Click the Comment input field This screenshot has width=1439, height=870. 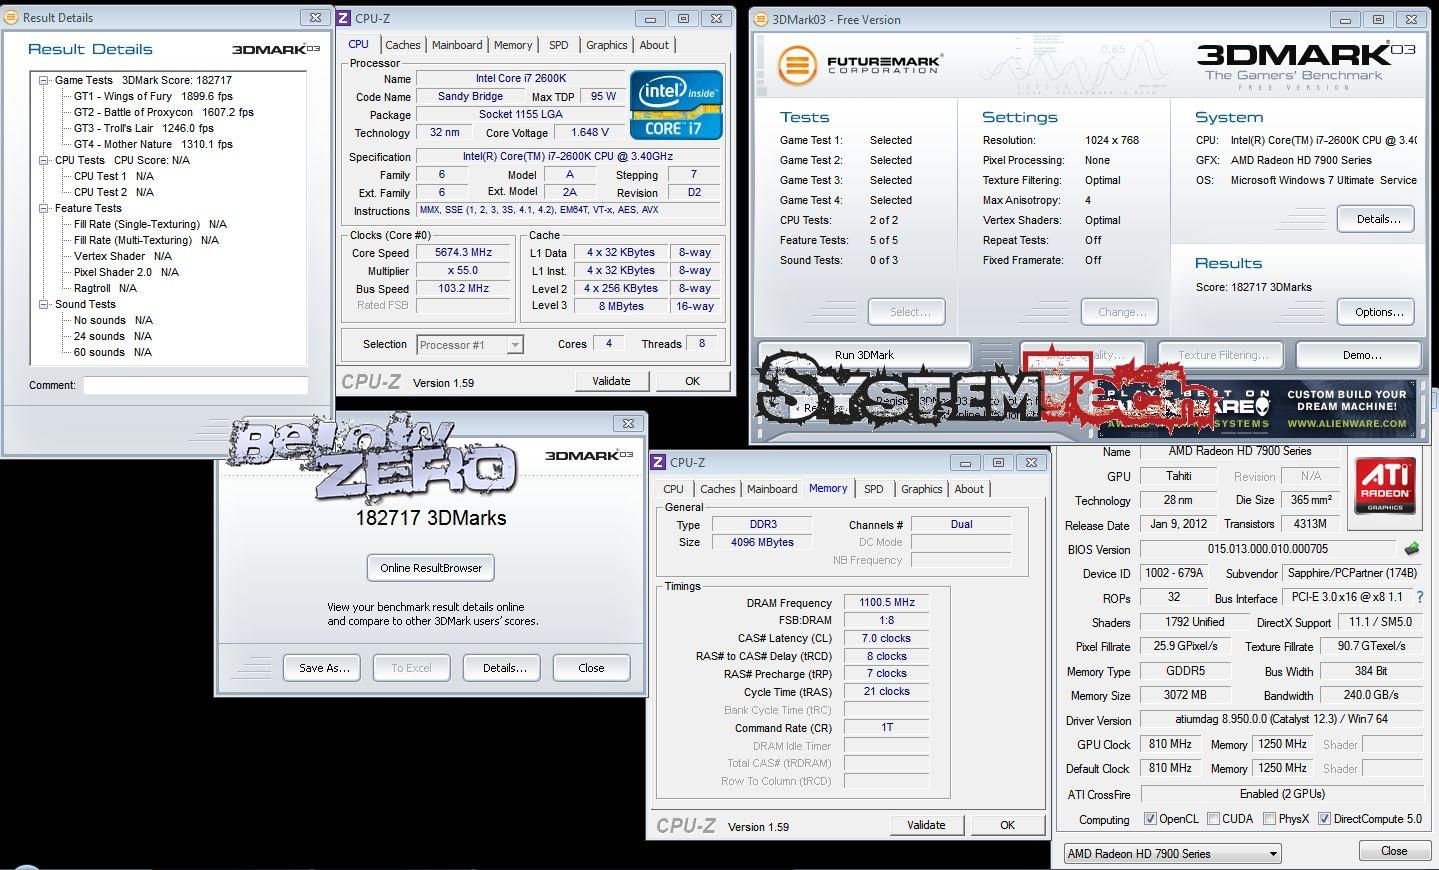tap(195, 385)
